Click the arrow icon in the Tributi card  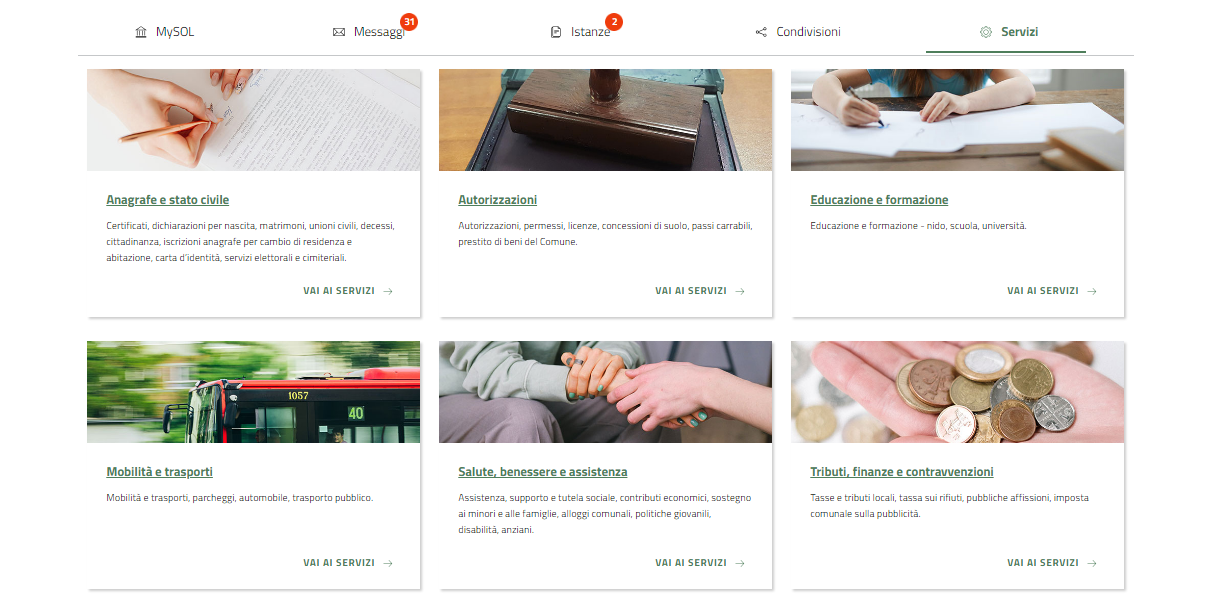[1092, 563]
